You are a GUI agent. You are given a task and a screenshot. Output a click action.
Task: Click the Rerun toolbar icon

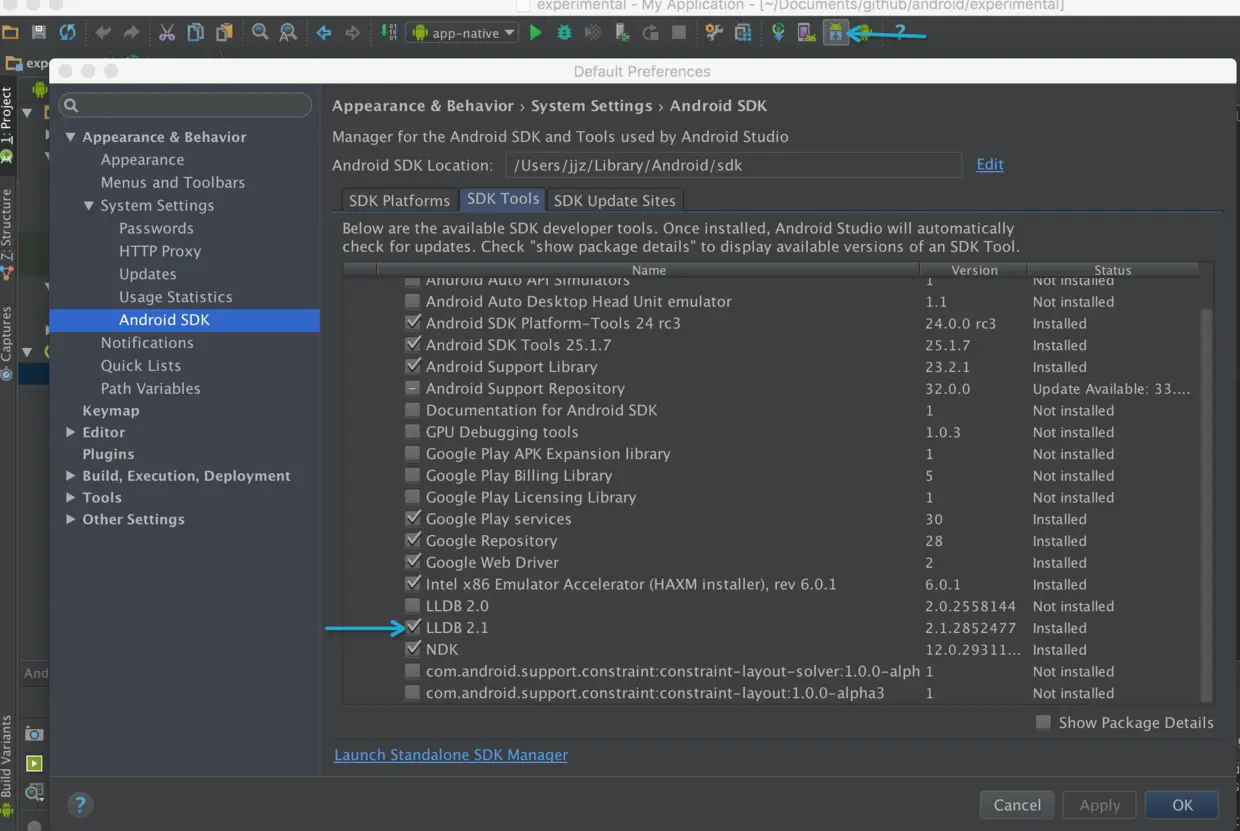(x=651, y=33)
